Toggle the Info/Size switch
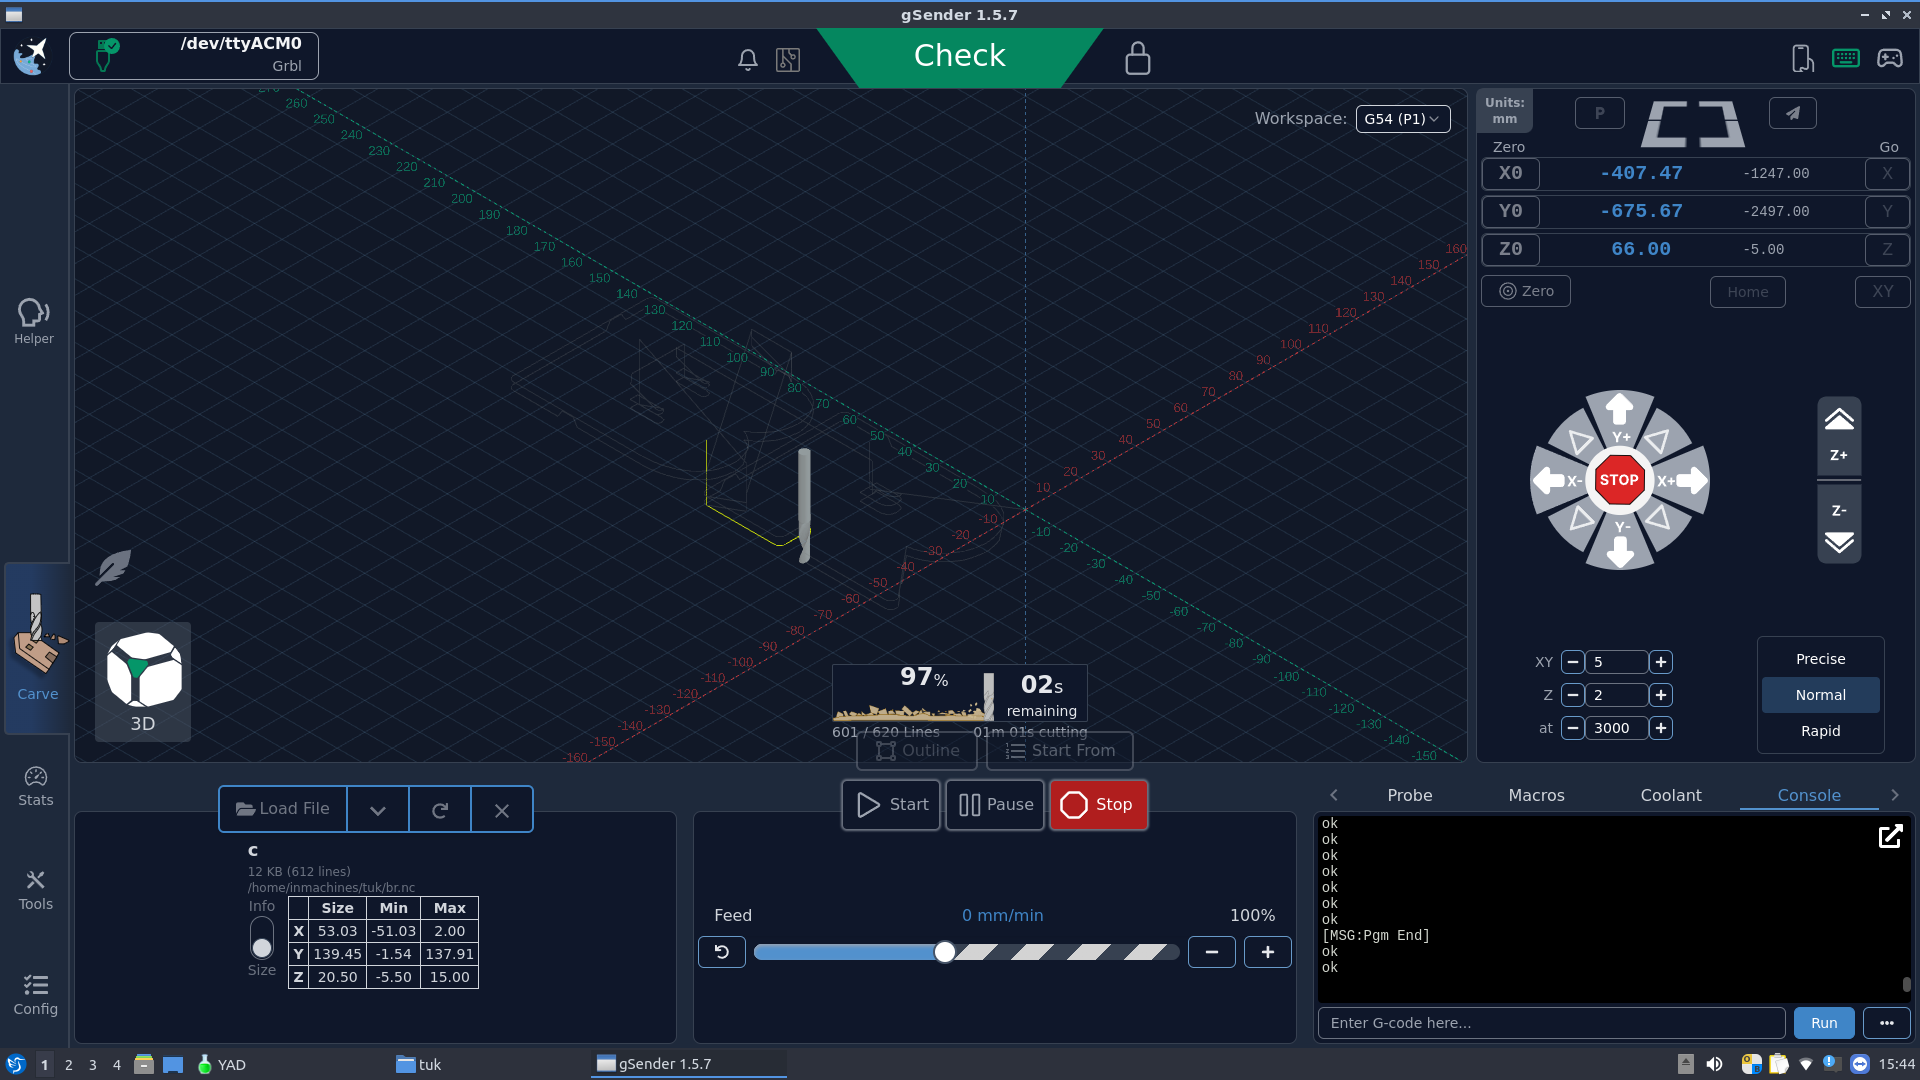 pyautogui.click(x=262, y=937)
